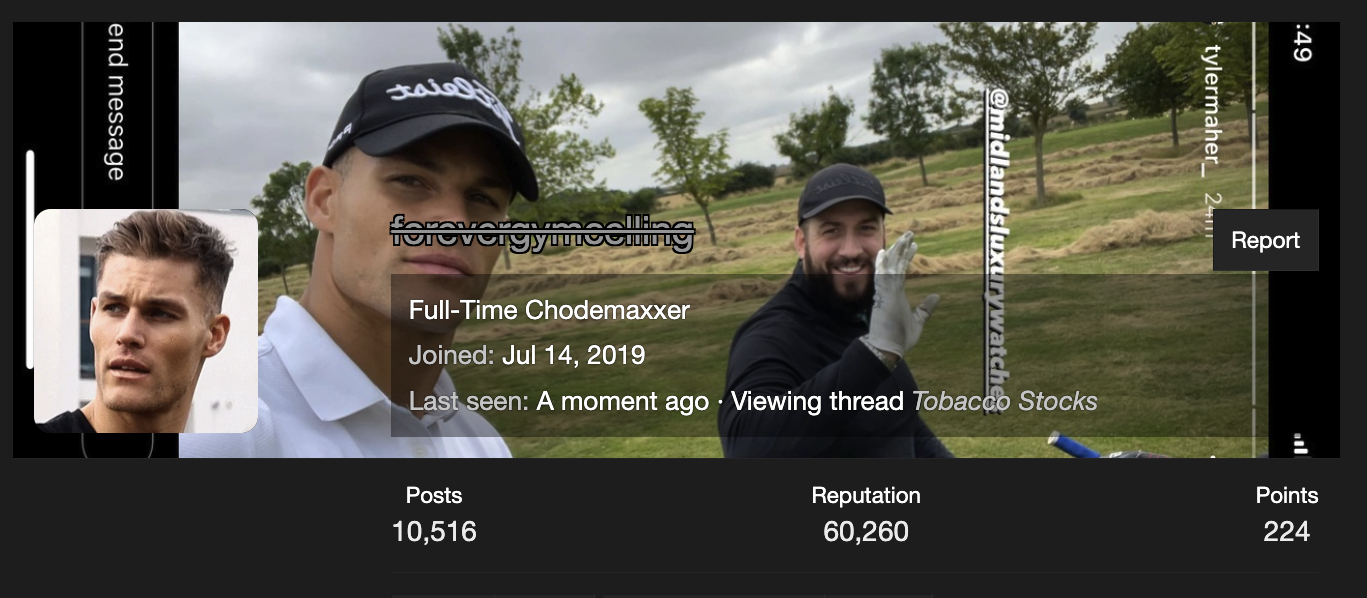This screenshot has height=598, width=1367.
Task: Click the sideways 'end message' text
Action: [x=117, y=103]
